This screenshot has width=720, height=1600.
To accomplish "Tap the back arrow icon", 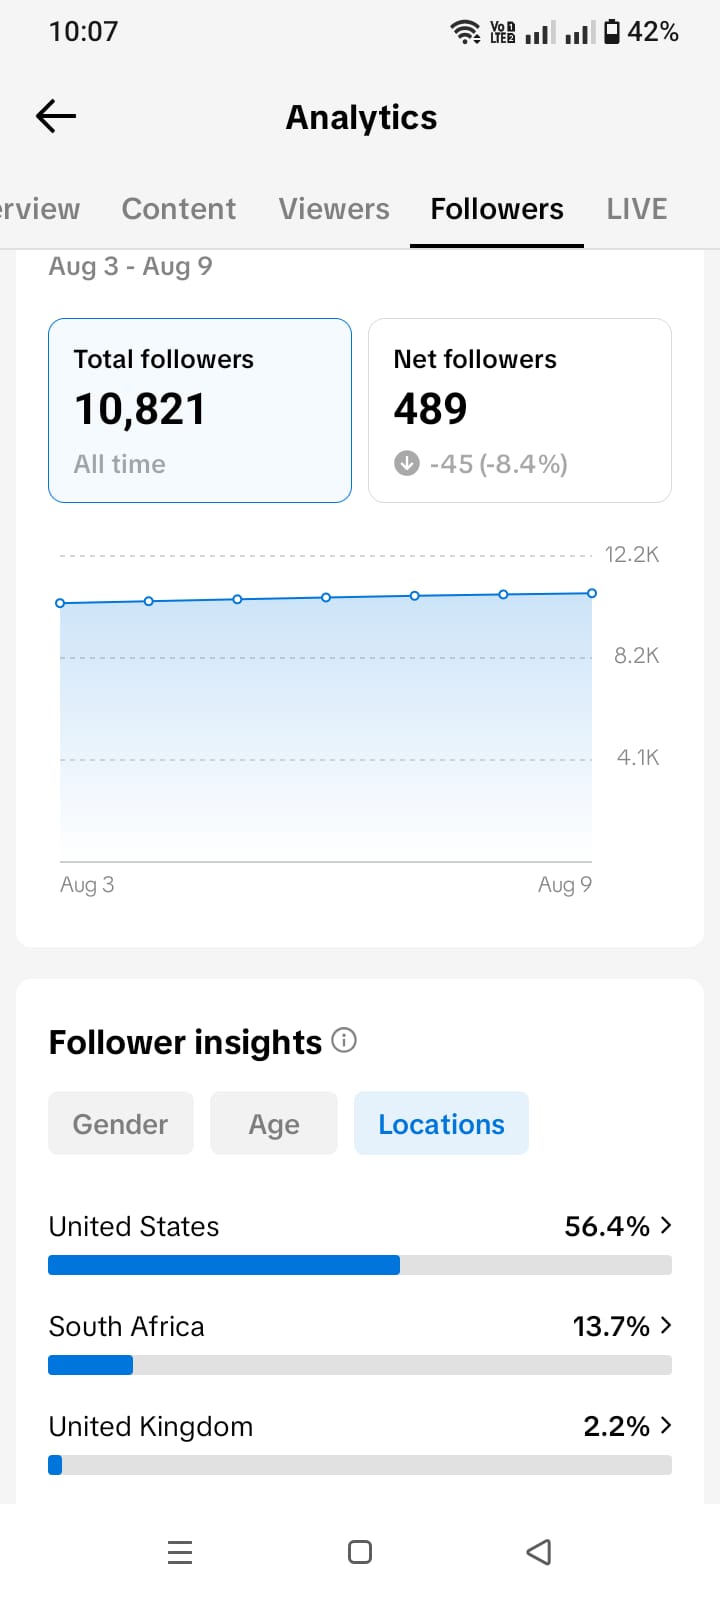I will coord(56,117).
